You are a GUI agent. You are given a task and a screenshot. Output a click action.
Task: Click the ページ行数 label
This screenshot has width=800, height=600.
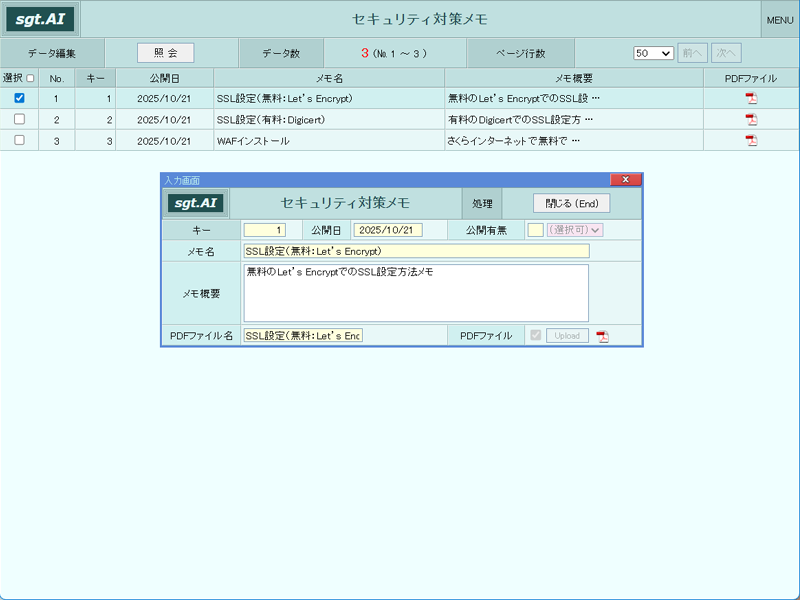pos(520,53)
